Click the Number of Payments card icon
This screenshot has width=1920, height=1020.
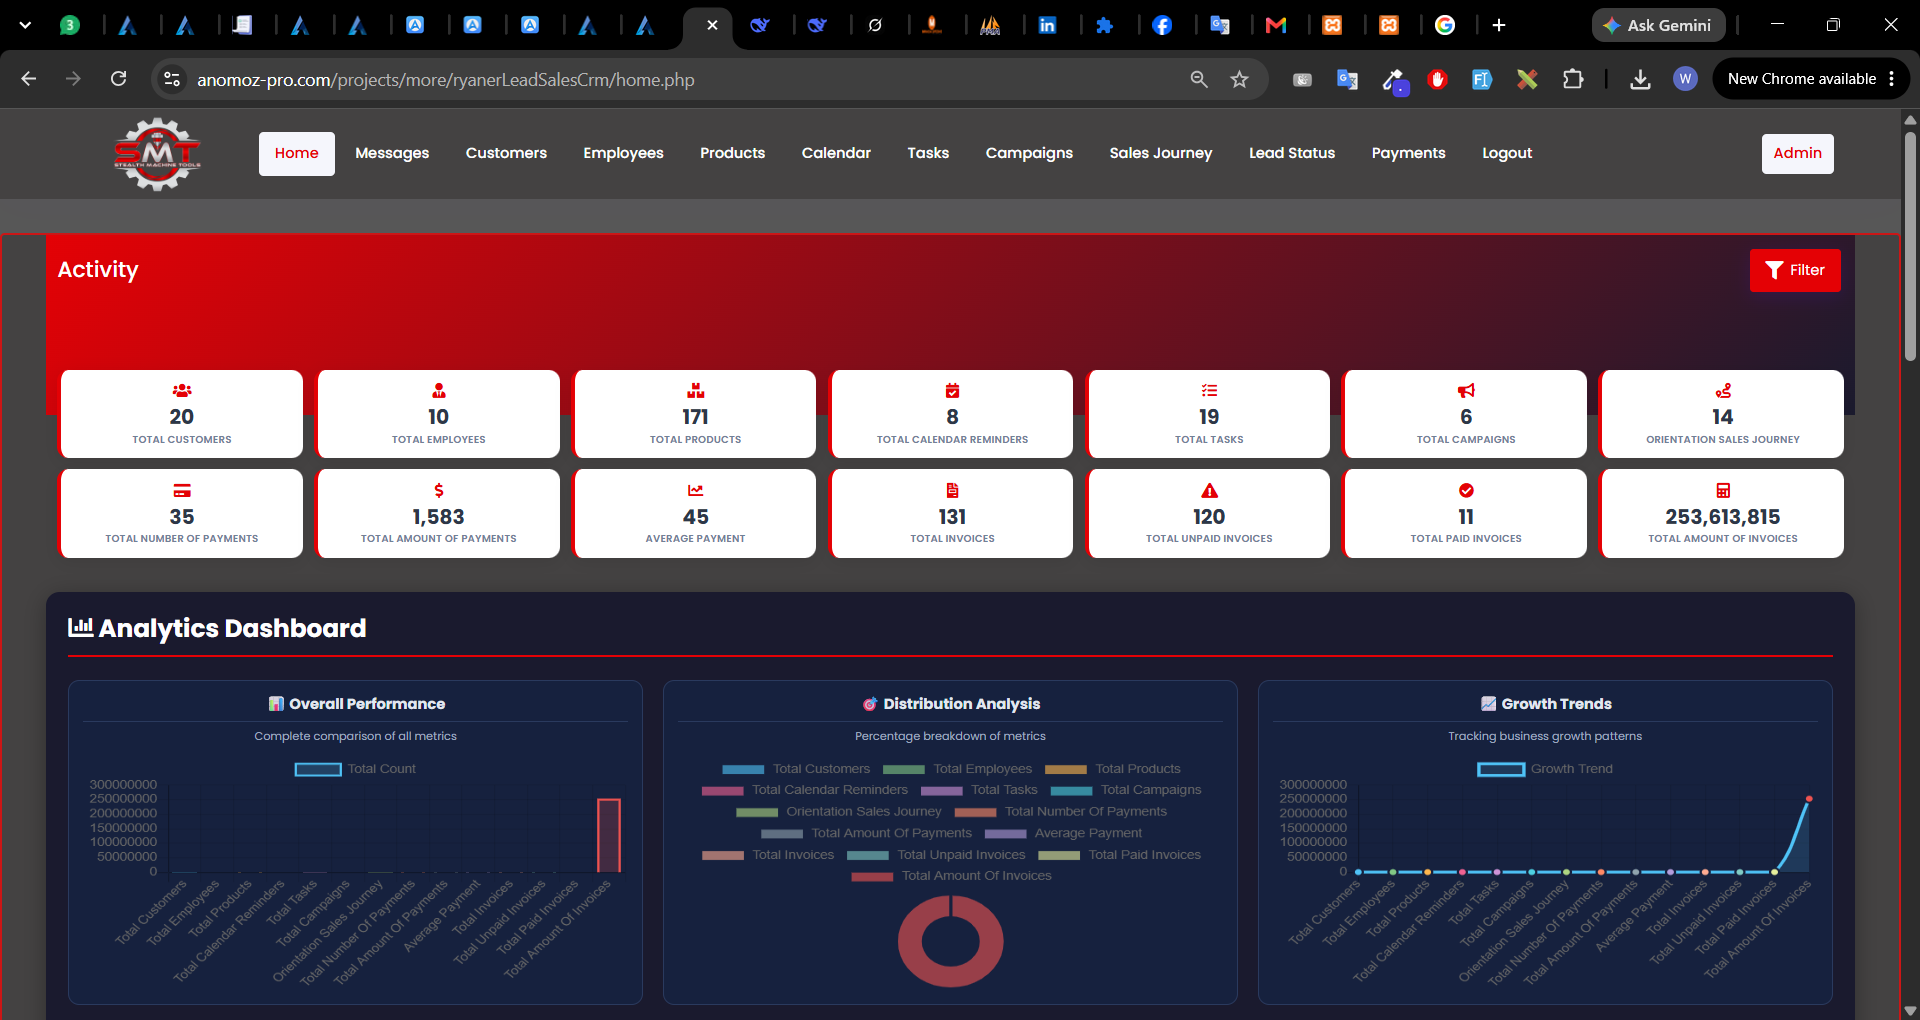point(182,491)
